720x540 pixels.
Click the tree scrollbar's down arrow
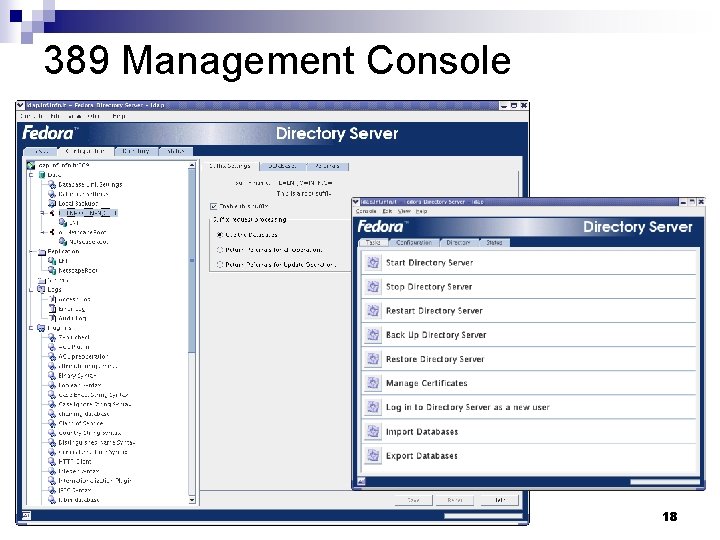point(192,500)
